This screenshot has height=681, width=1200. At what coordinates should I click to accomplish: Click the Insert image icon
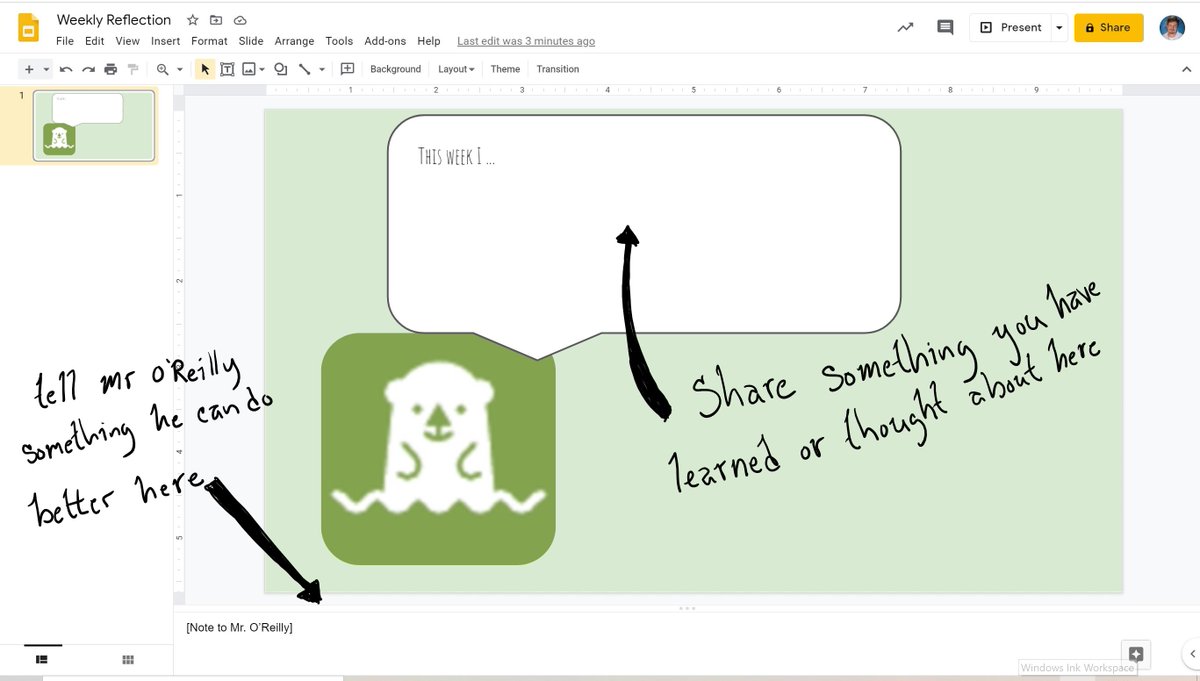tap(248, 69)
